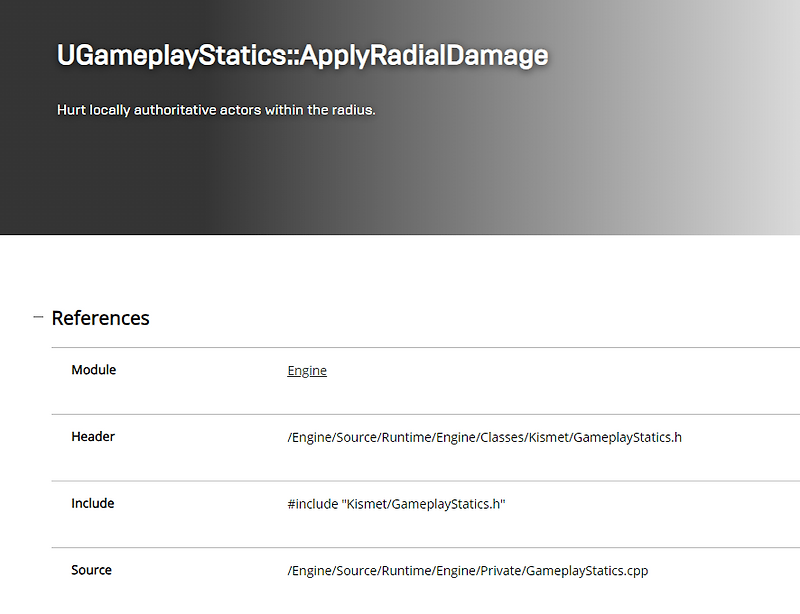Viewport: 800px width, 614px height.
Task: Collapse the References section with the minus icon
Action: pos(36,318)
